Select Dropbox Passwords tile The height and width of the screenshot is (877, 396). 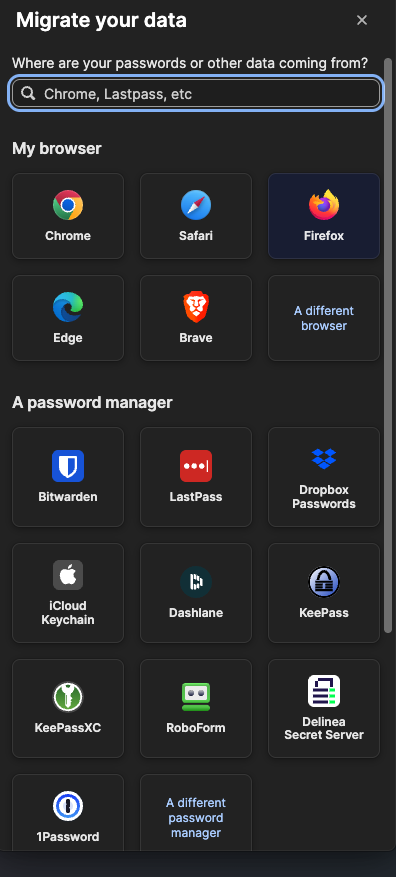coord(324,477)
